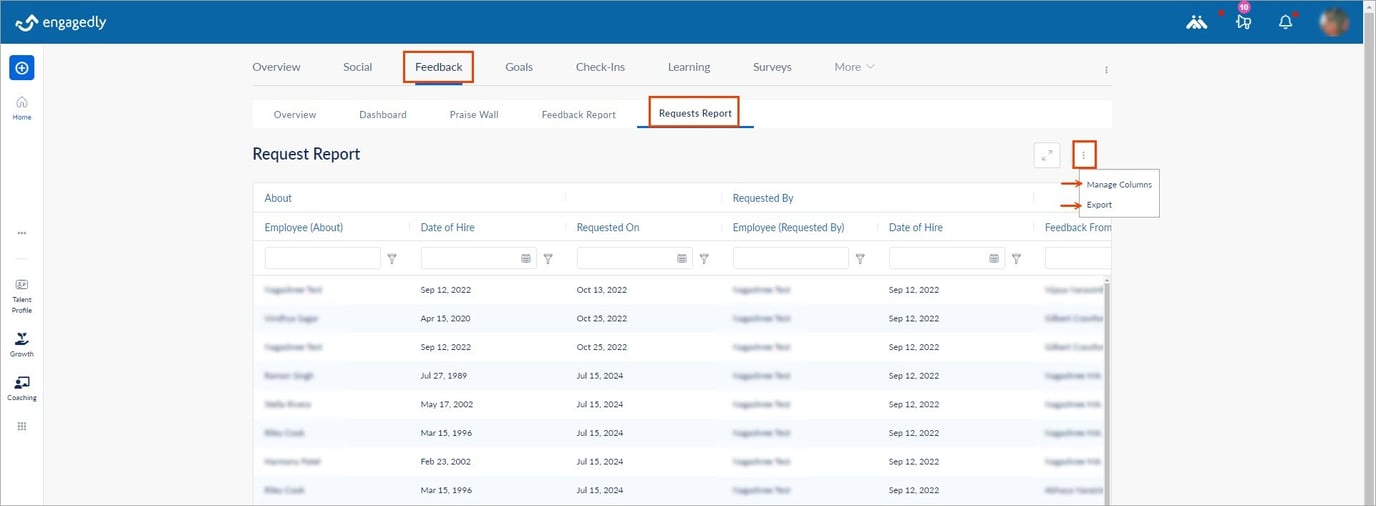Open Growth in the sidebar
The height and width of the screenshot is (506, 1376).
pos(22,345)
